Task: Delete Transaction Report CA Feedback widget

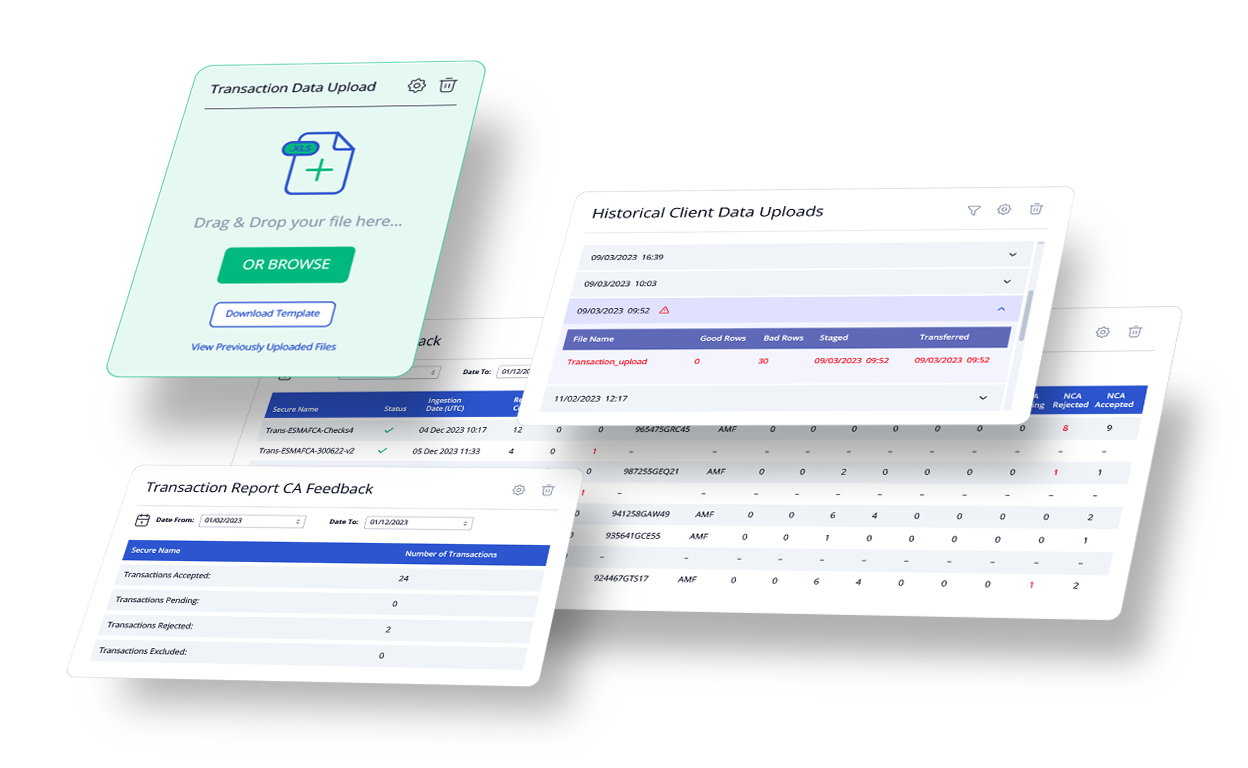Action: 548,490
